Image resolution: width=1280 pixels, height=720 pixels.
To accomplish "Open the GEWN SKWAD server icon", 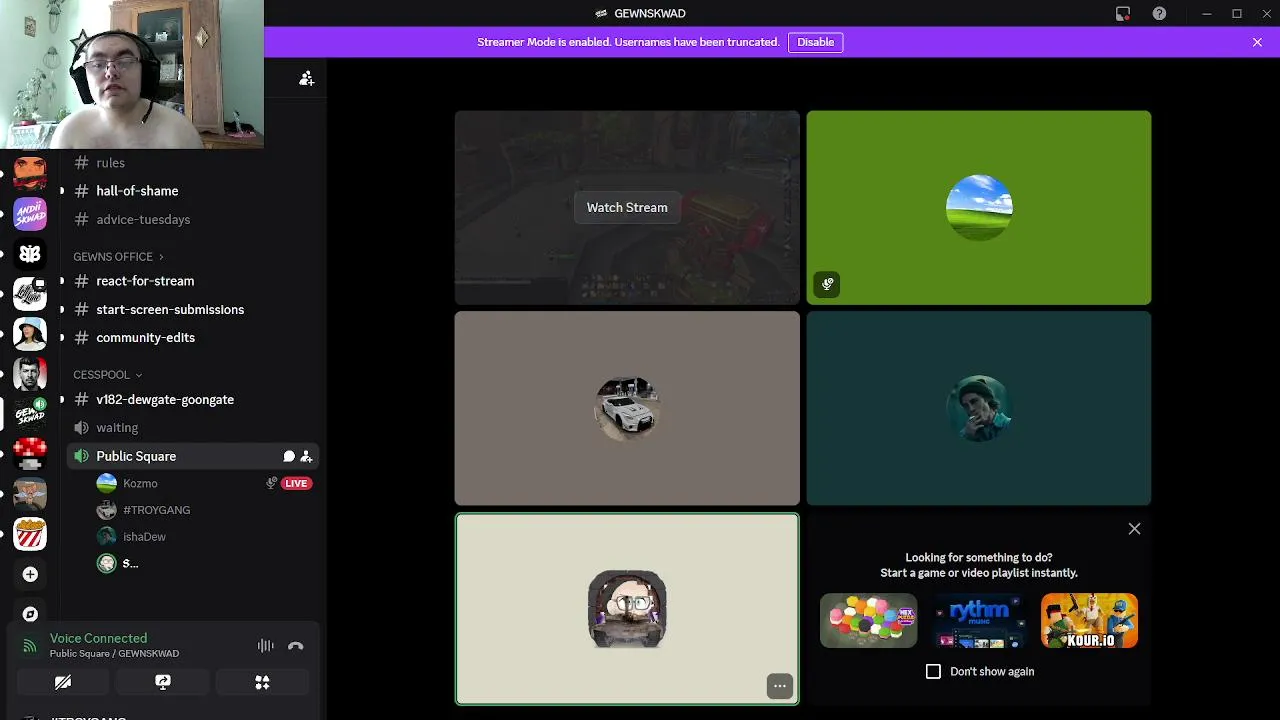I will click(30, 414).
